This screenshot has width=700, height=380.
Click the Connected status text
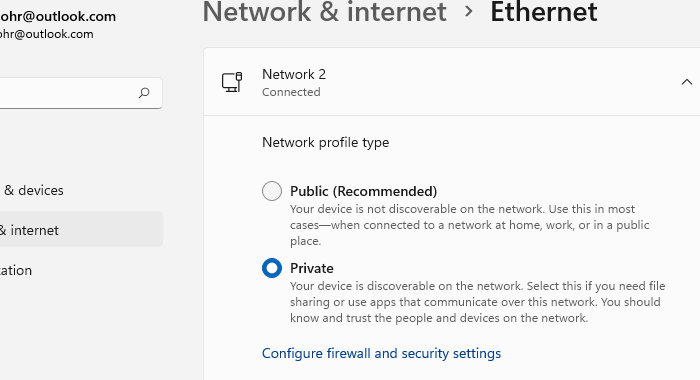click(x=291, y=92)
